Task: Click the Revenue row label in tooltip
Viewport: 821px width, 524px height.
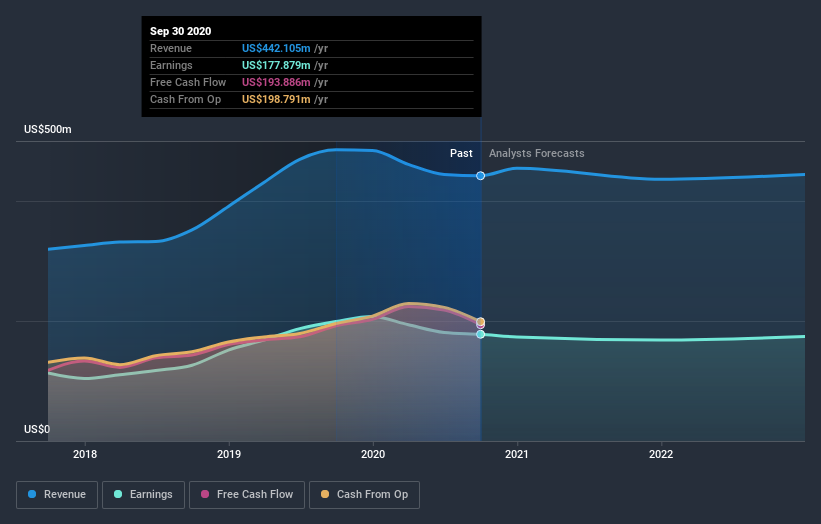Action: (171, 48)
